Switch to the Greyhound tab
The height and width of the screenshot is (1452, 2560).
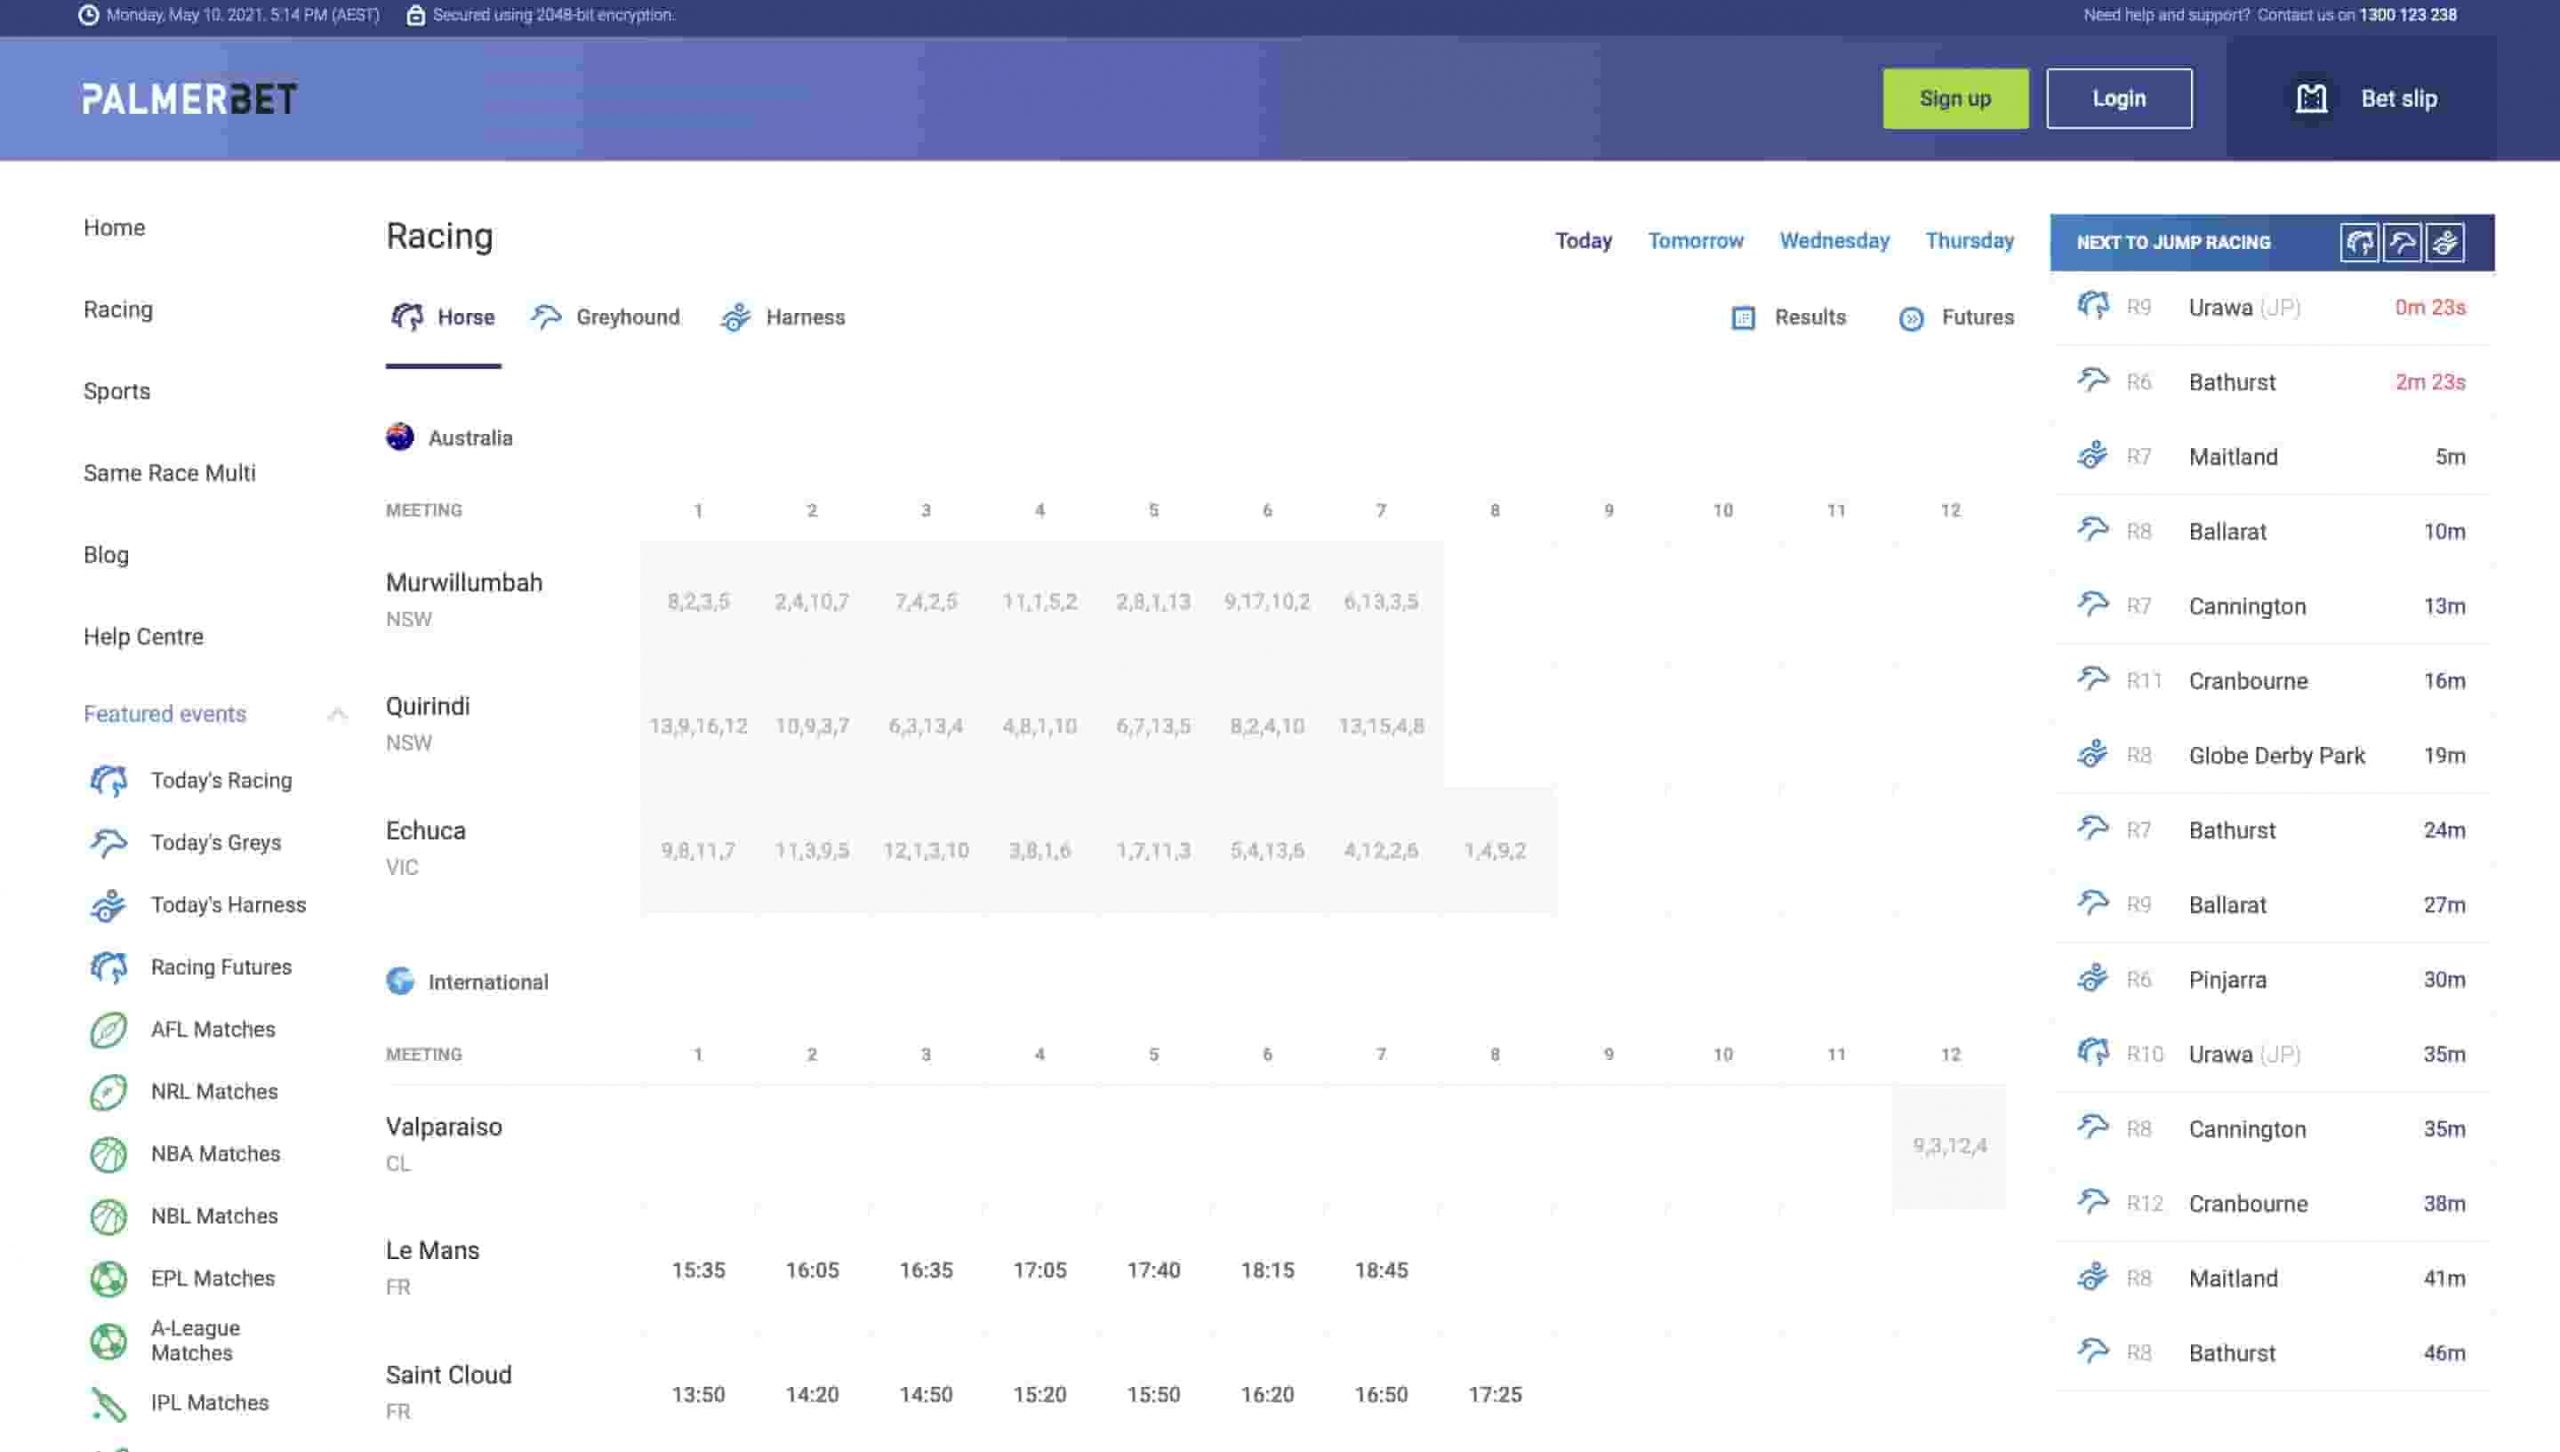click(605, 317)
